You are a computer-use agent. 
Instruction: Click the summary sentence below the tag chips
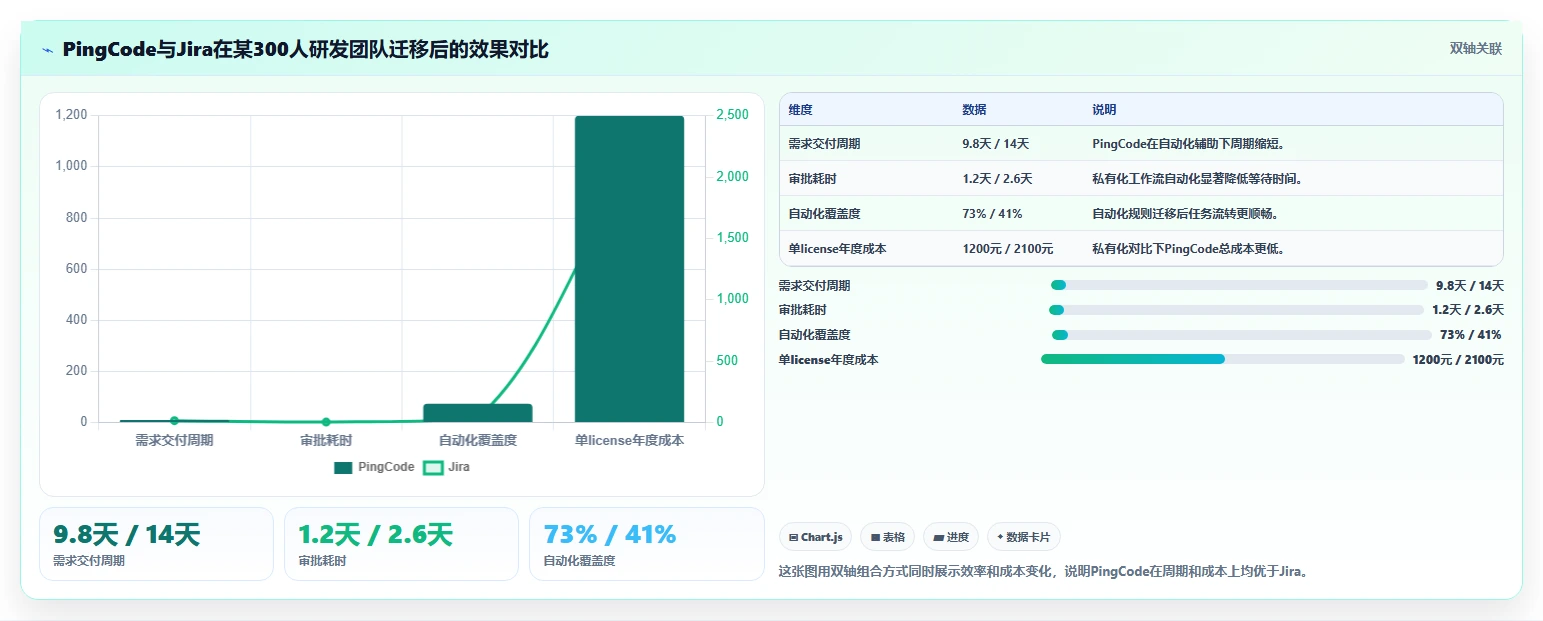[1044, 572]
